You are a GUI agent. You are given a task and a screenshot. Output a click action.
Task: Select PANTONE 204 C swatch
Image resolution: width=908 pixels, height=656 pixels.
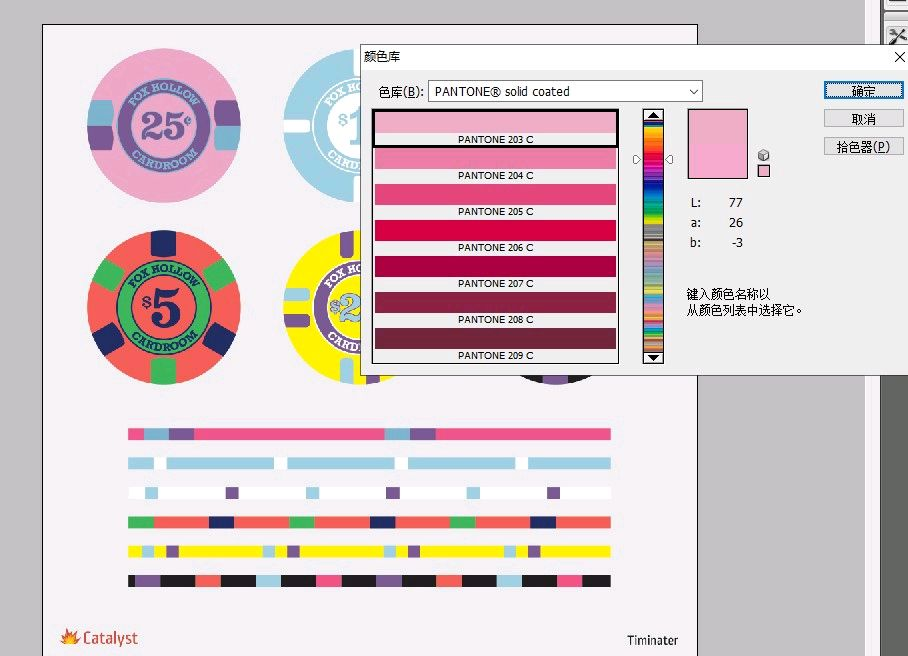click(495, 164)
